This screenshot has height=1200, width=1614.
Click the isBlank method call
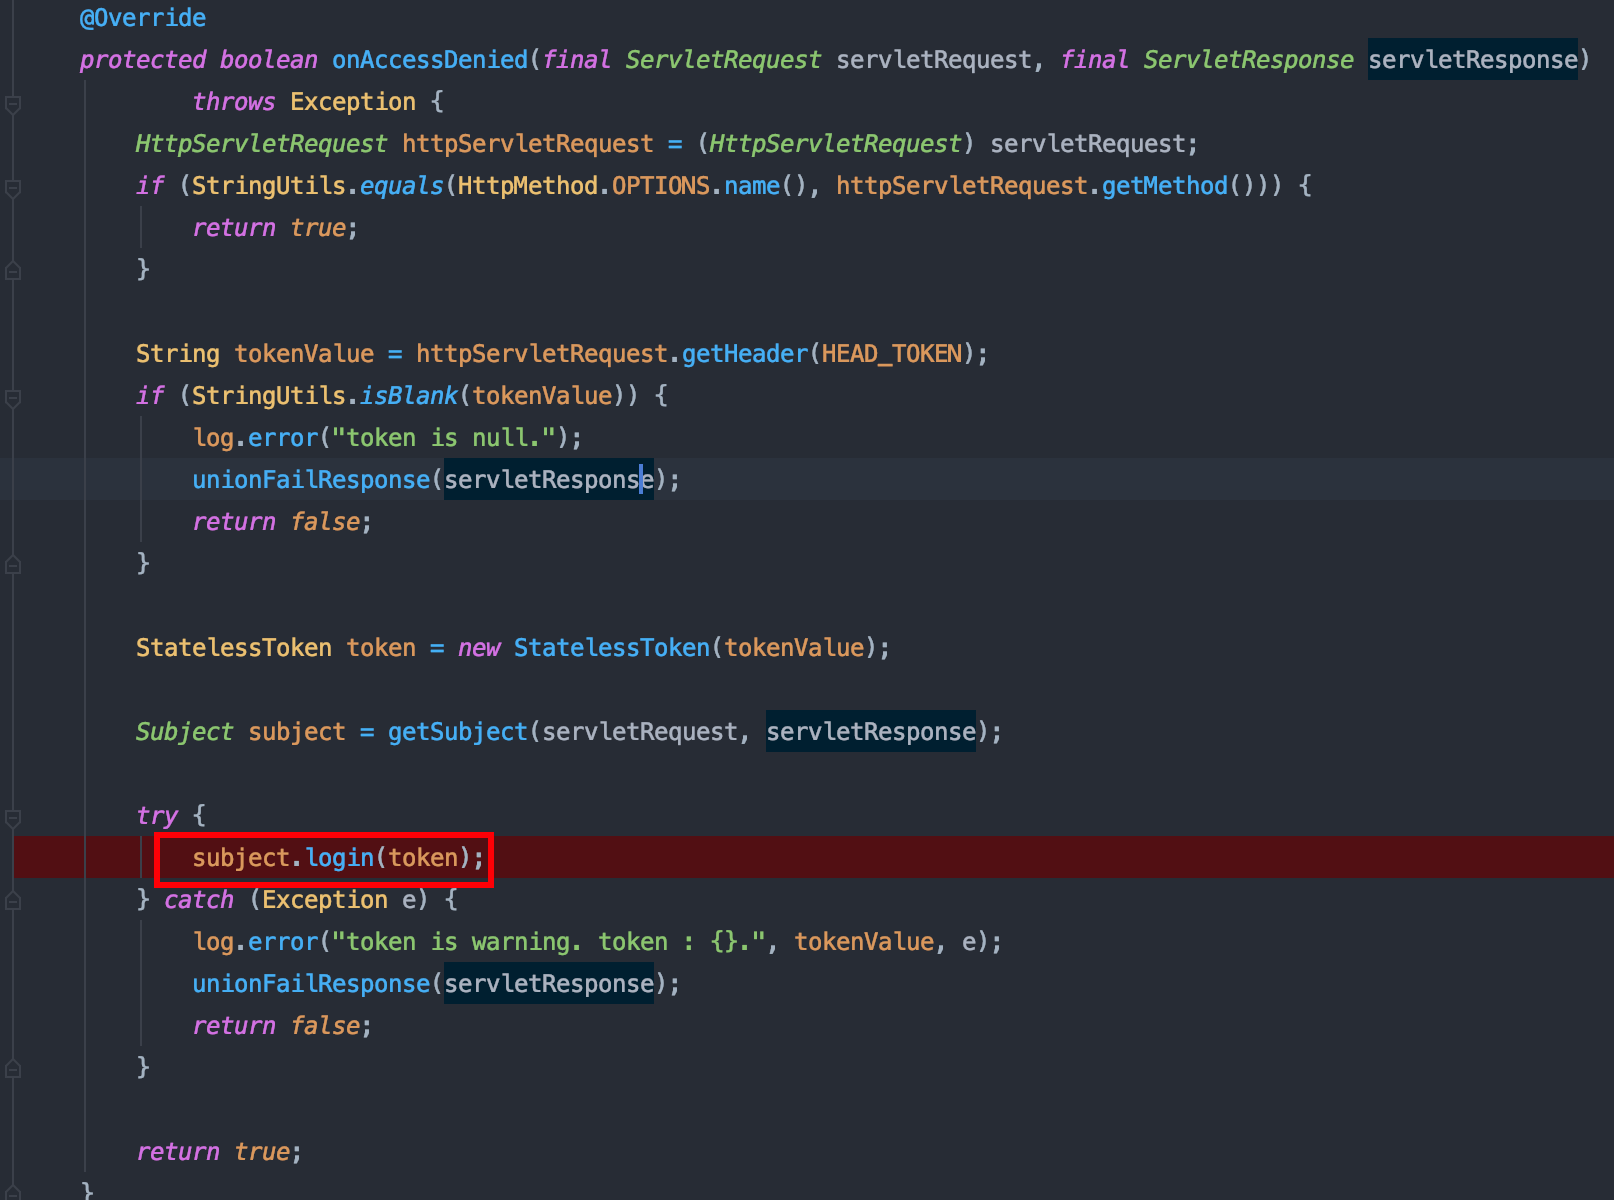(x=408, y=396)
